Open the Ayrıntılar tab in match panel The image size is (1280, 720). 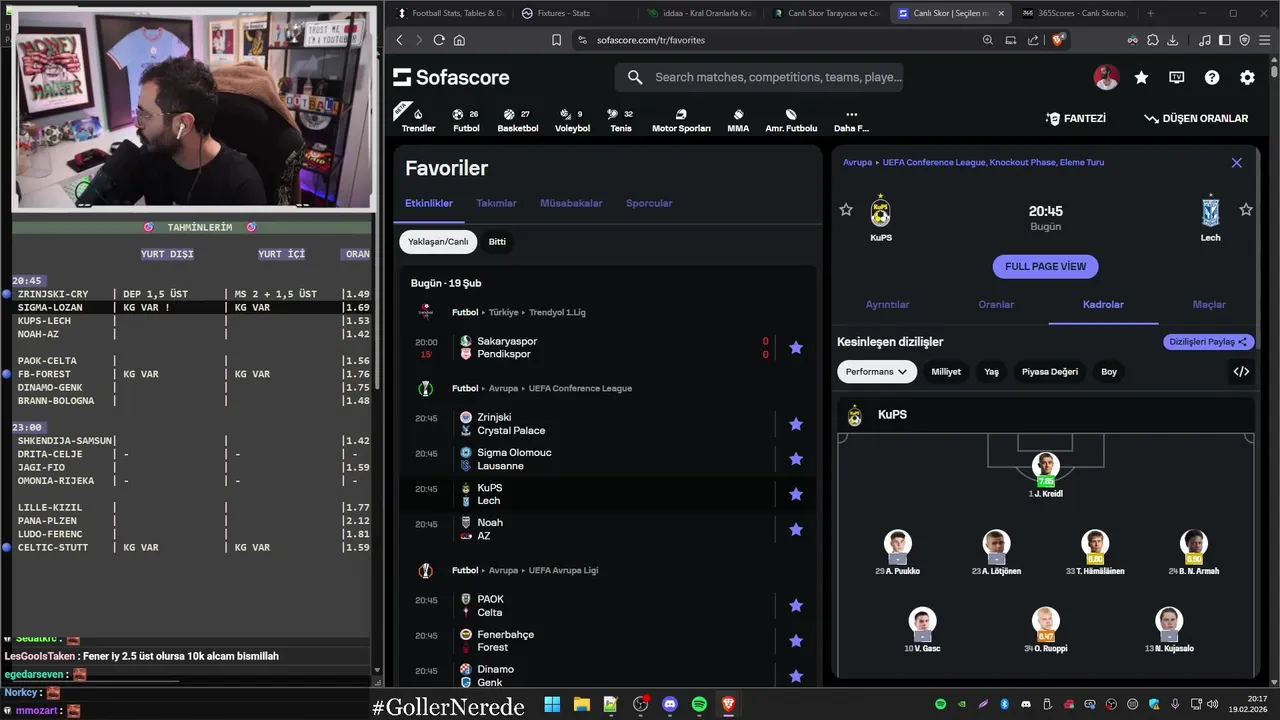887,305
